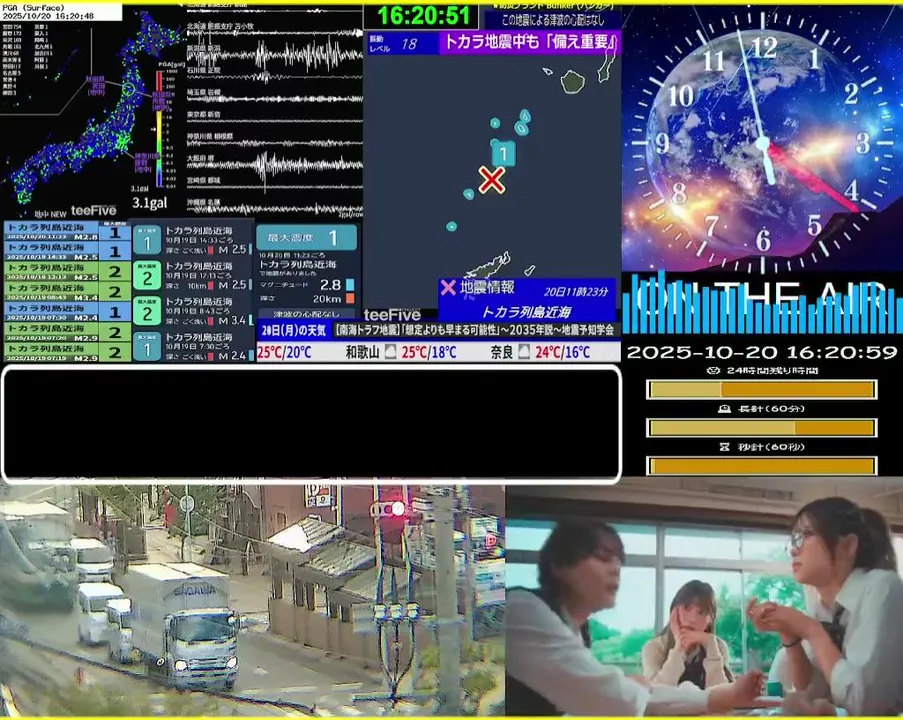
Task: Click the M 3.4 magnitude in the 8:43 row
Action: [x=232, y=320]
